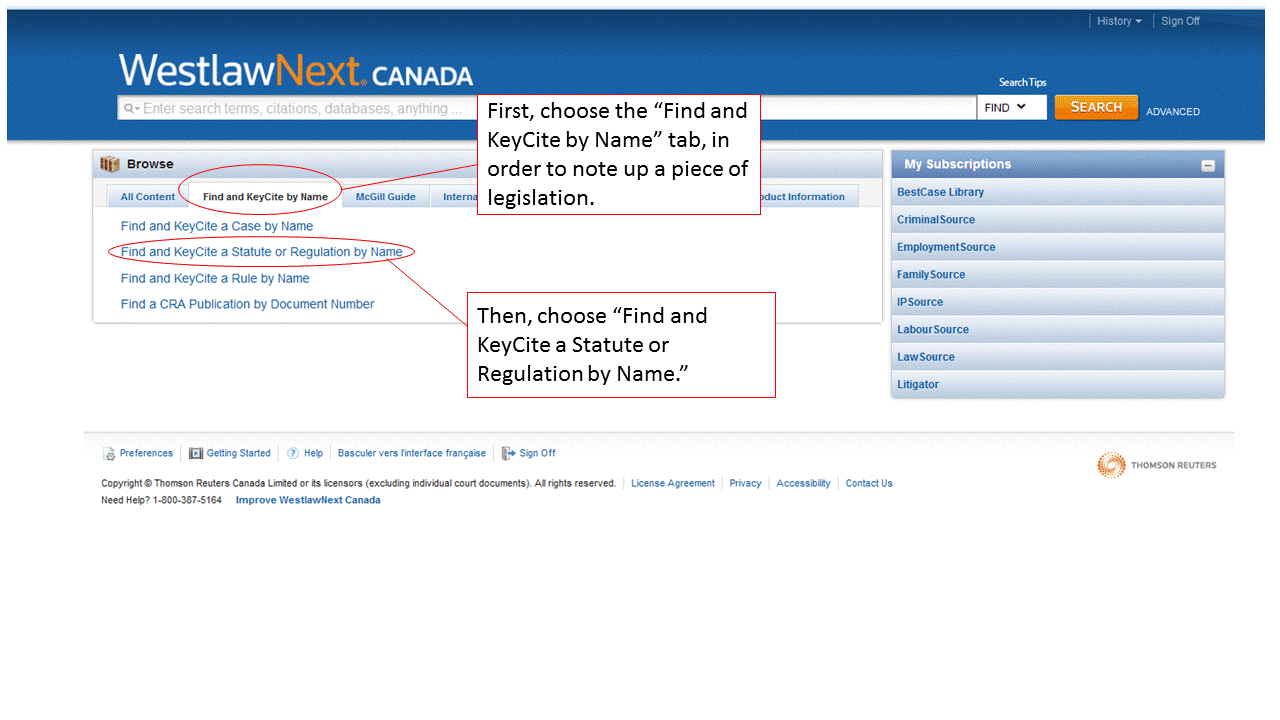
Task: Click the orange SEARCH button
Action: click(x=1096, y=107)
